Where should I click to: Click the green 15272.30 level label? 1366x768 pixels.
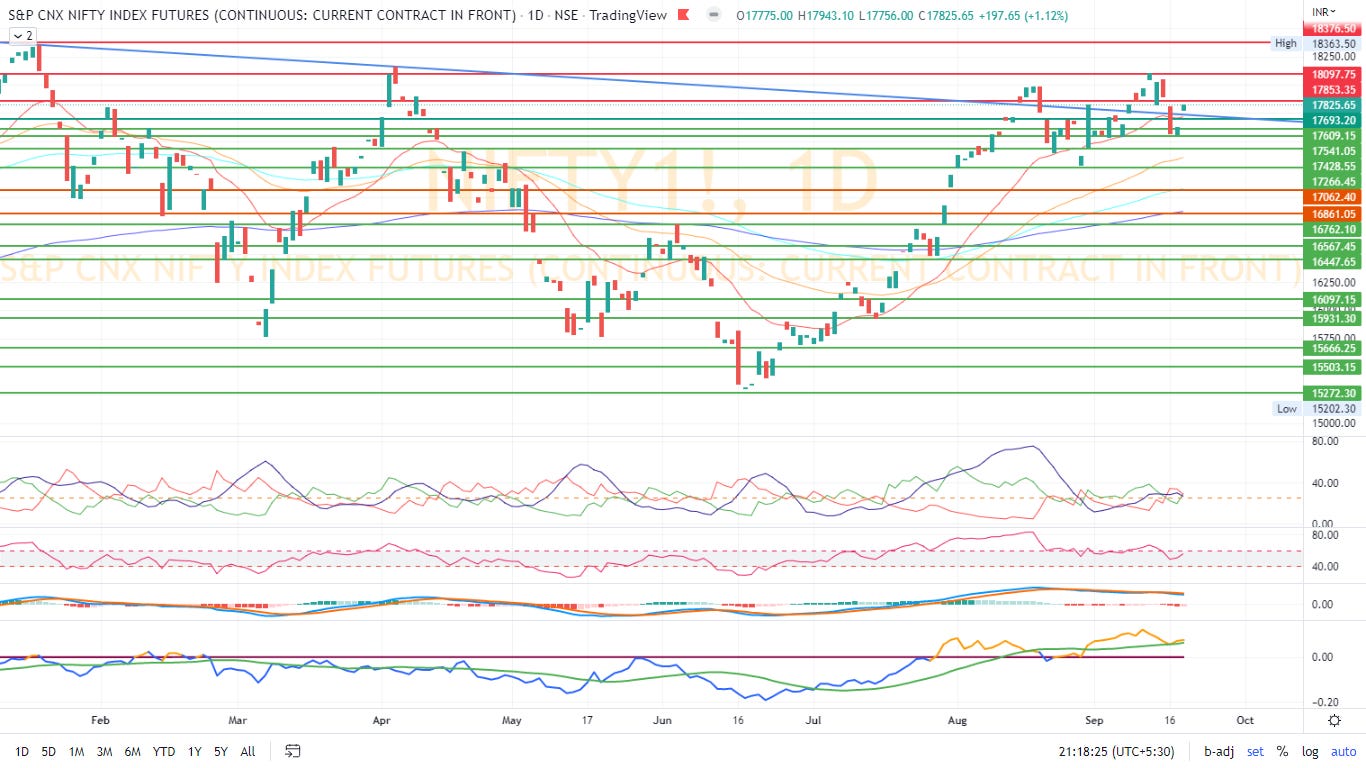[x=1334, y=393]
